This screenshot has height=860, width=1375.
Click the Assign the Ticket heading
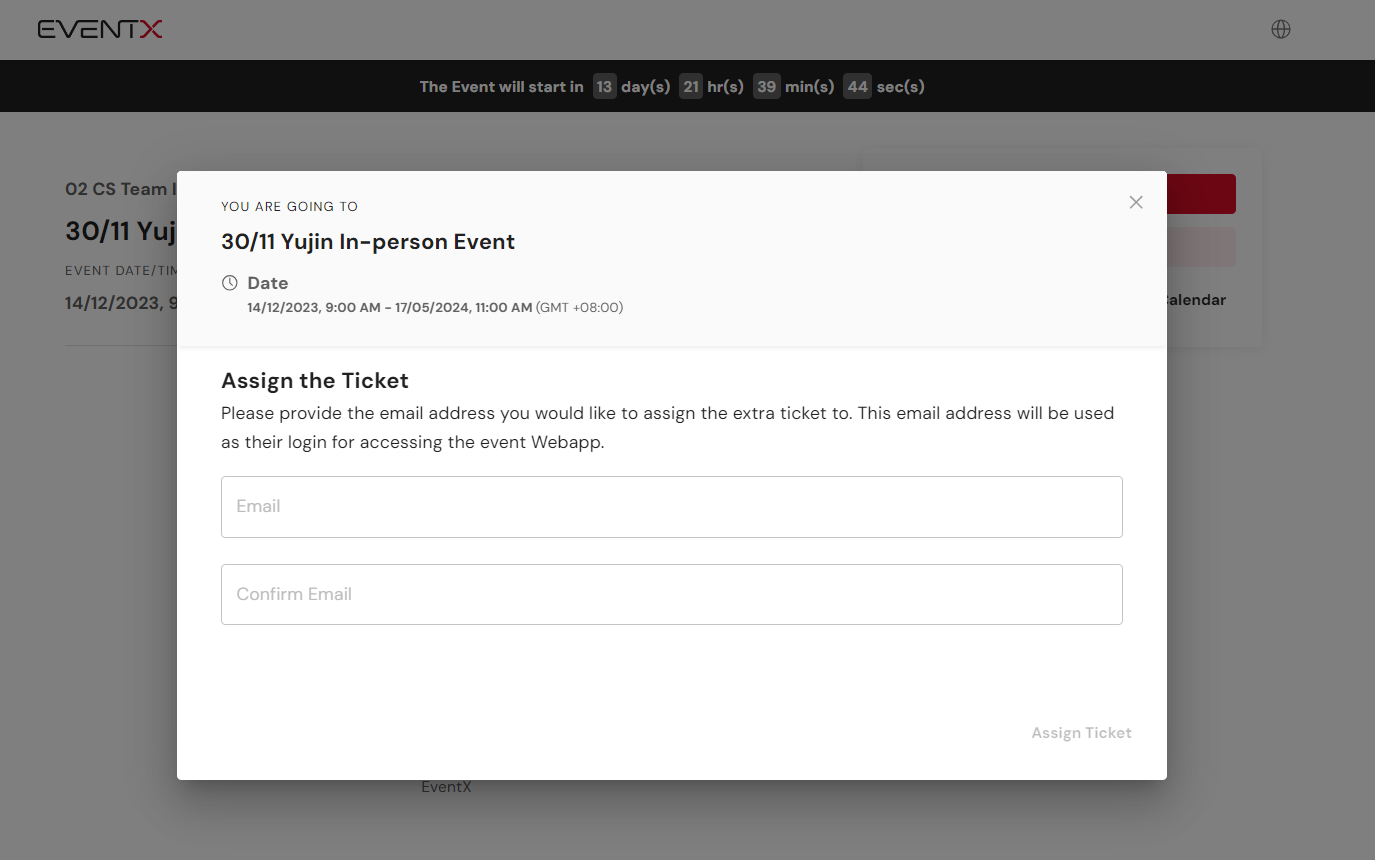315,381
